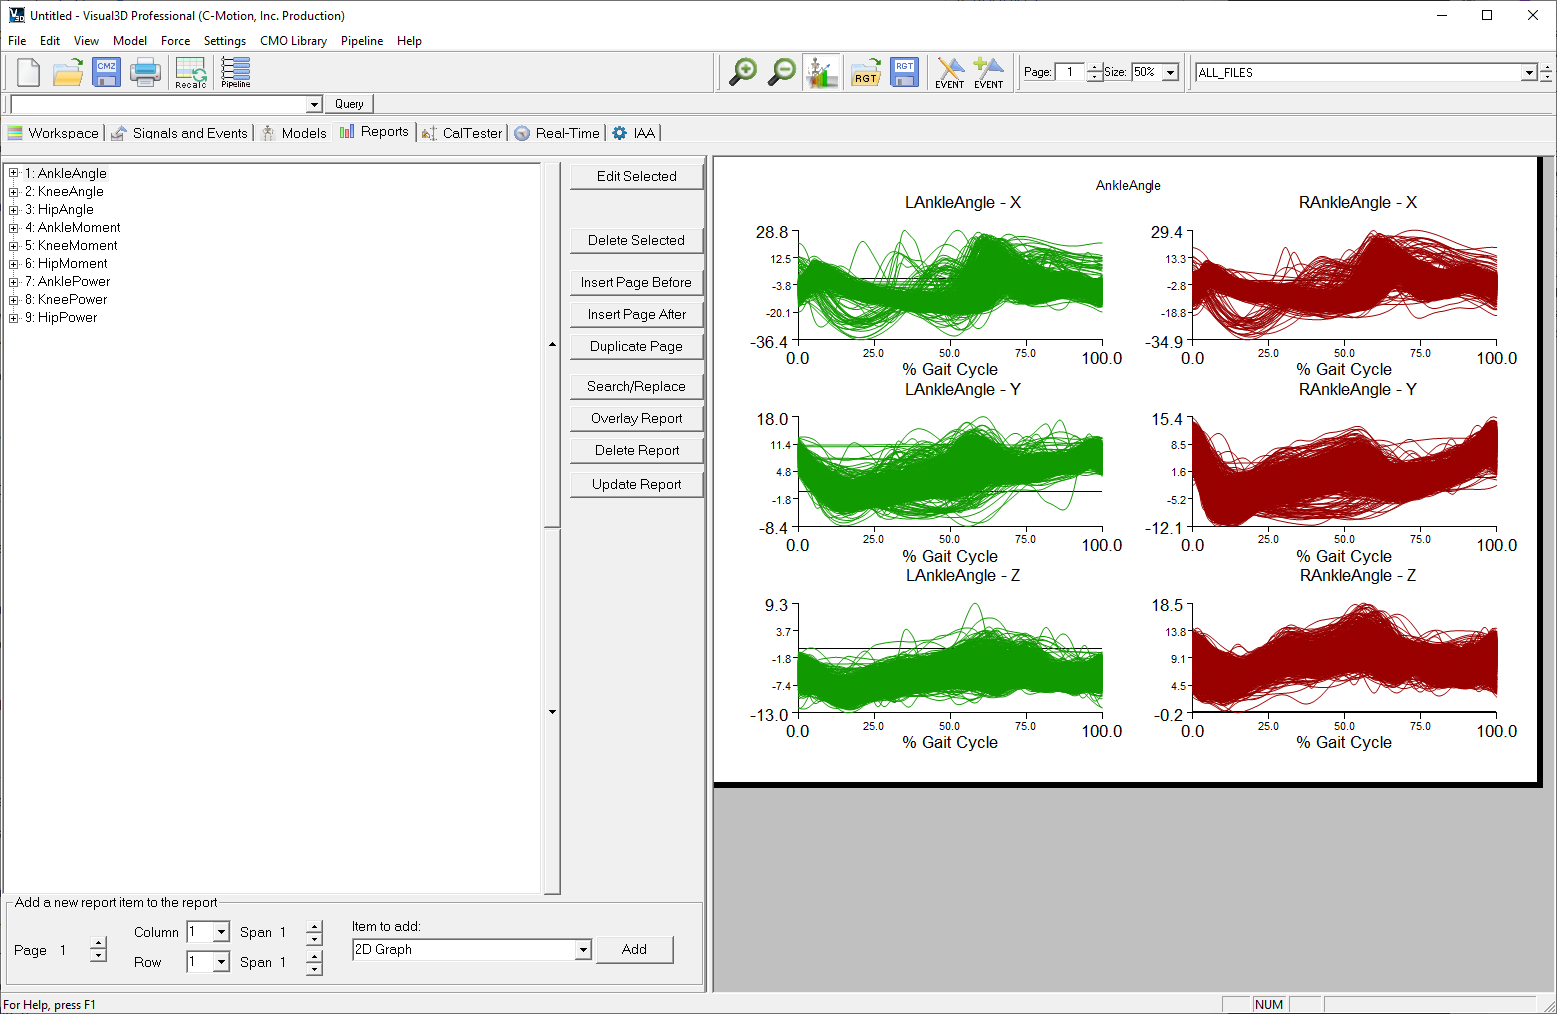Switch to the Workspace tab
1557x1014 pixels.
click(53, 133)
